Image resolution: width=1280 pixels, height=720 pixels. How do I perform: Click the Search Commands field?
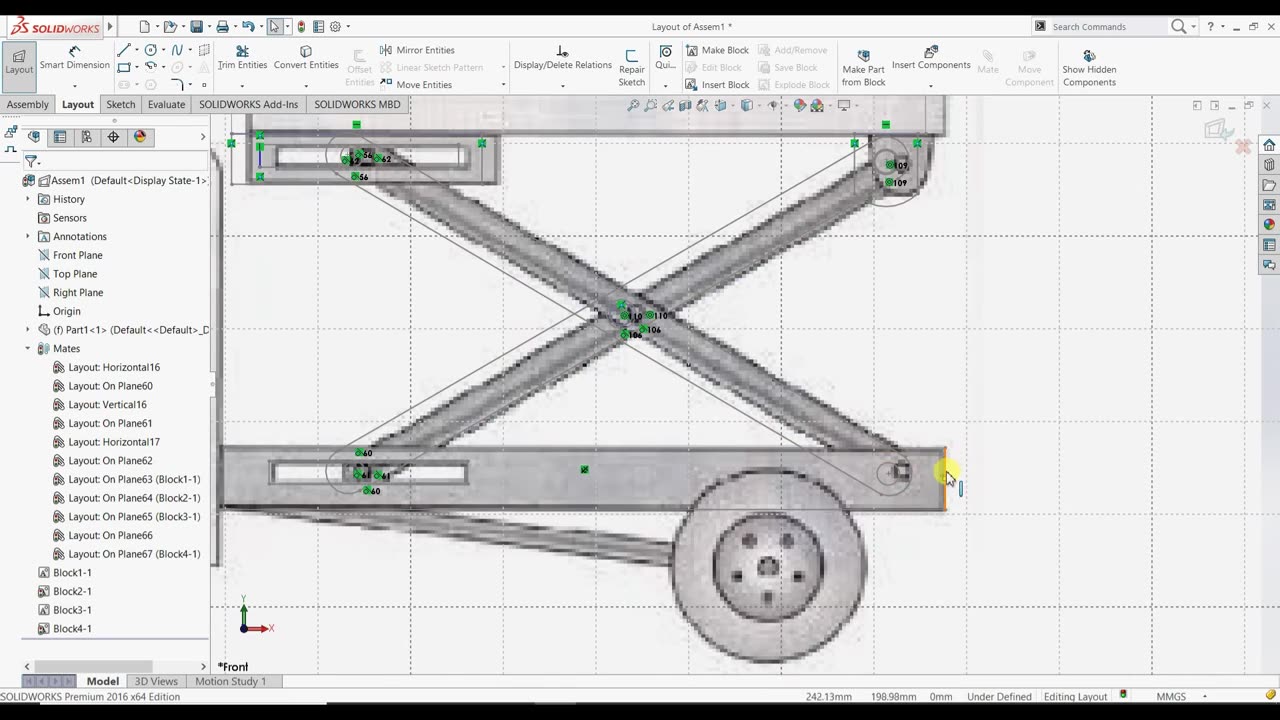point(1107,27)
